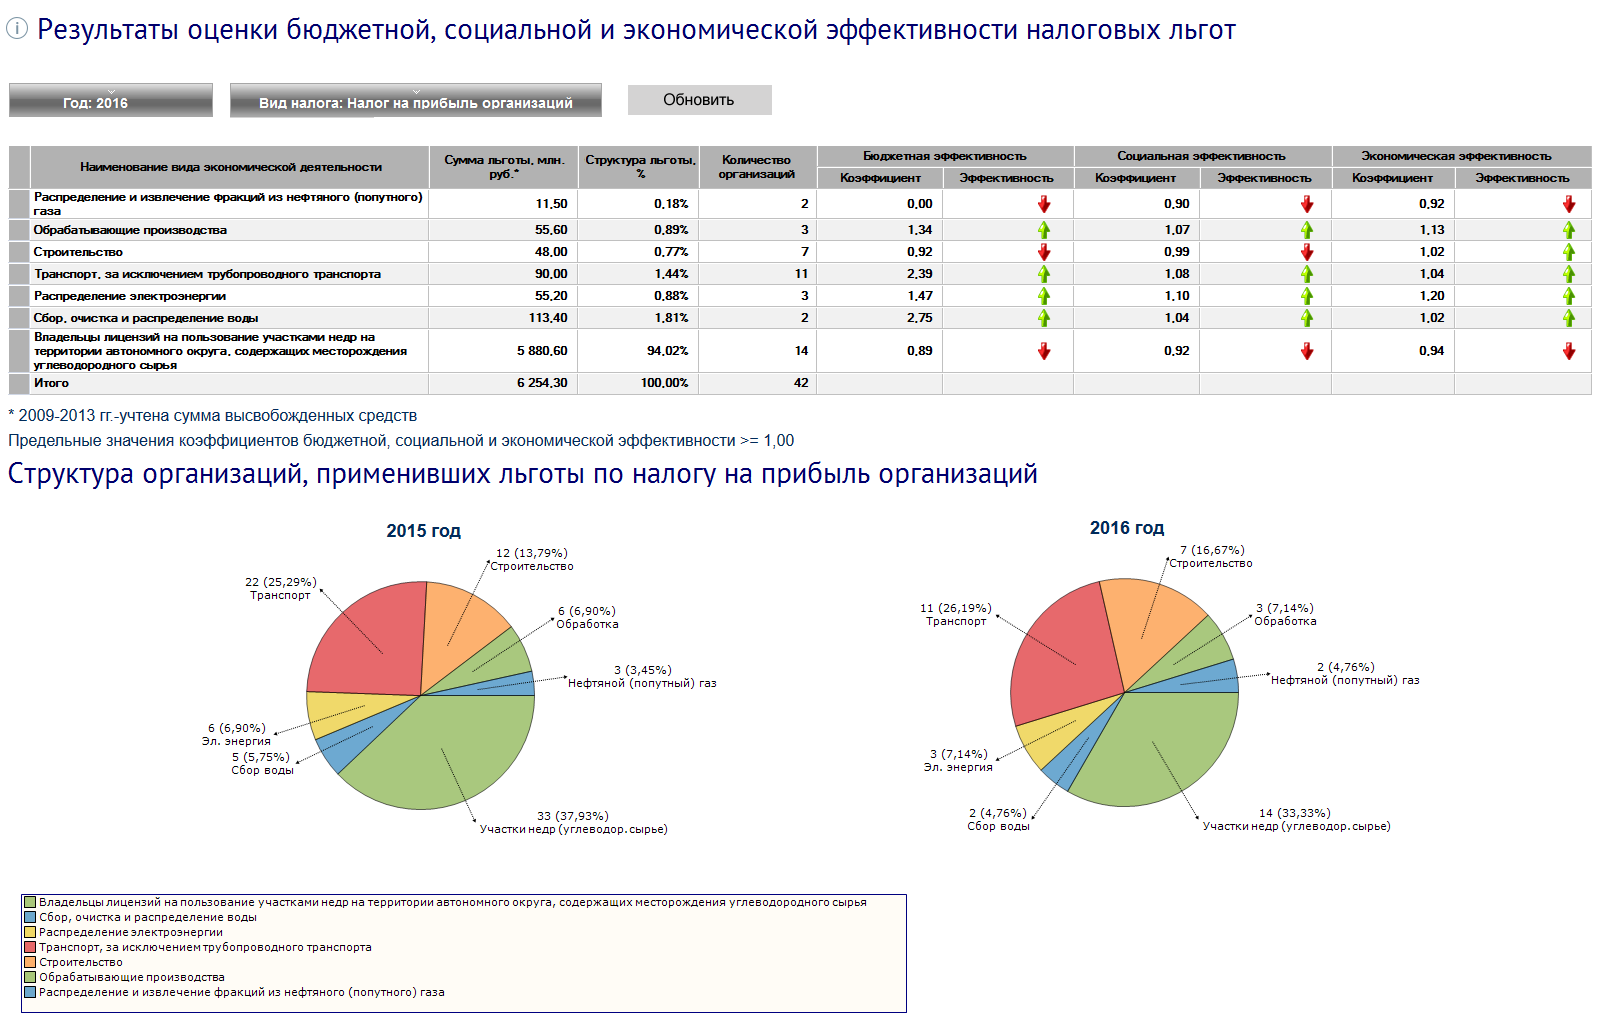Image resolution: width=1616 pixels, height=1034 pixels.
Task: Click social efficiency green arrow in Транспорт row
Action: click(x=1306, y=274)
